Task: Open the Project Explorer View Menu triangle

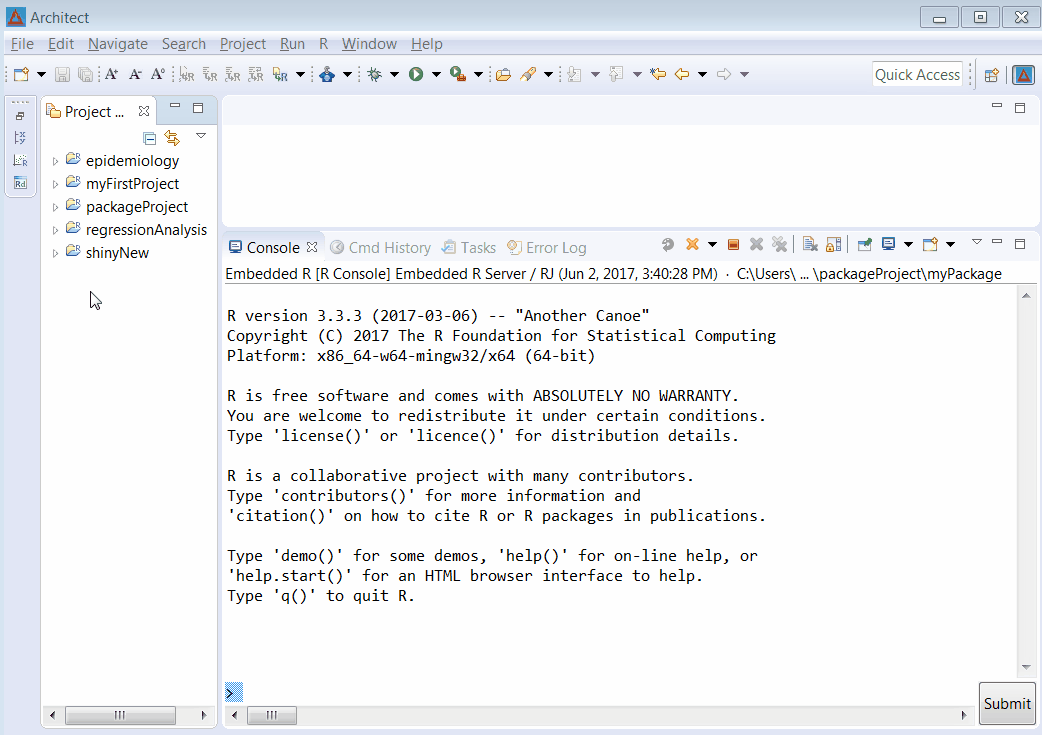Action: 201,136
